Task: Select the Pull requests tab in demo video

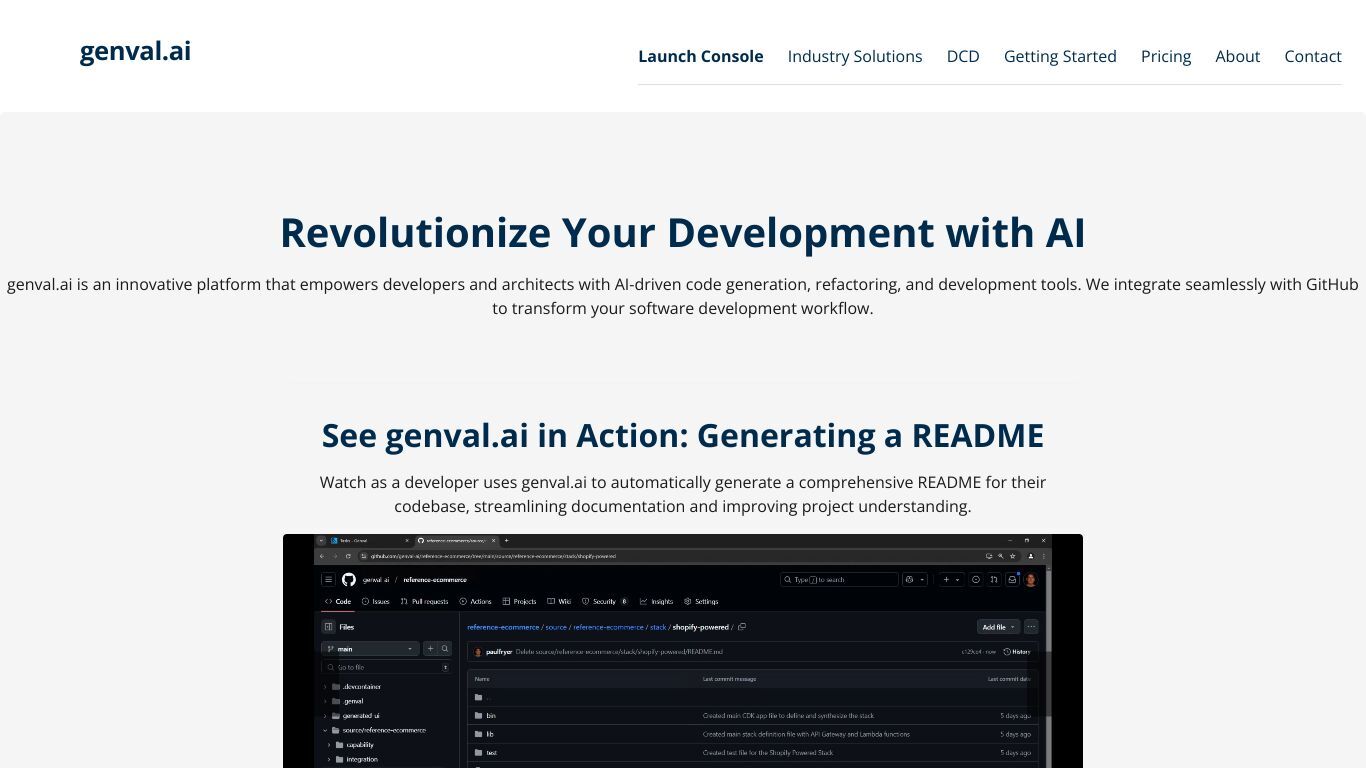Action: [424, 602]
